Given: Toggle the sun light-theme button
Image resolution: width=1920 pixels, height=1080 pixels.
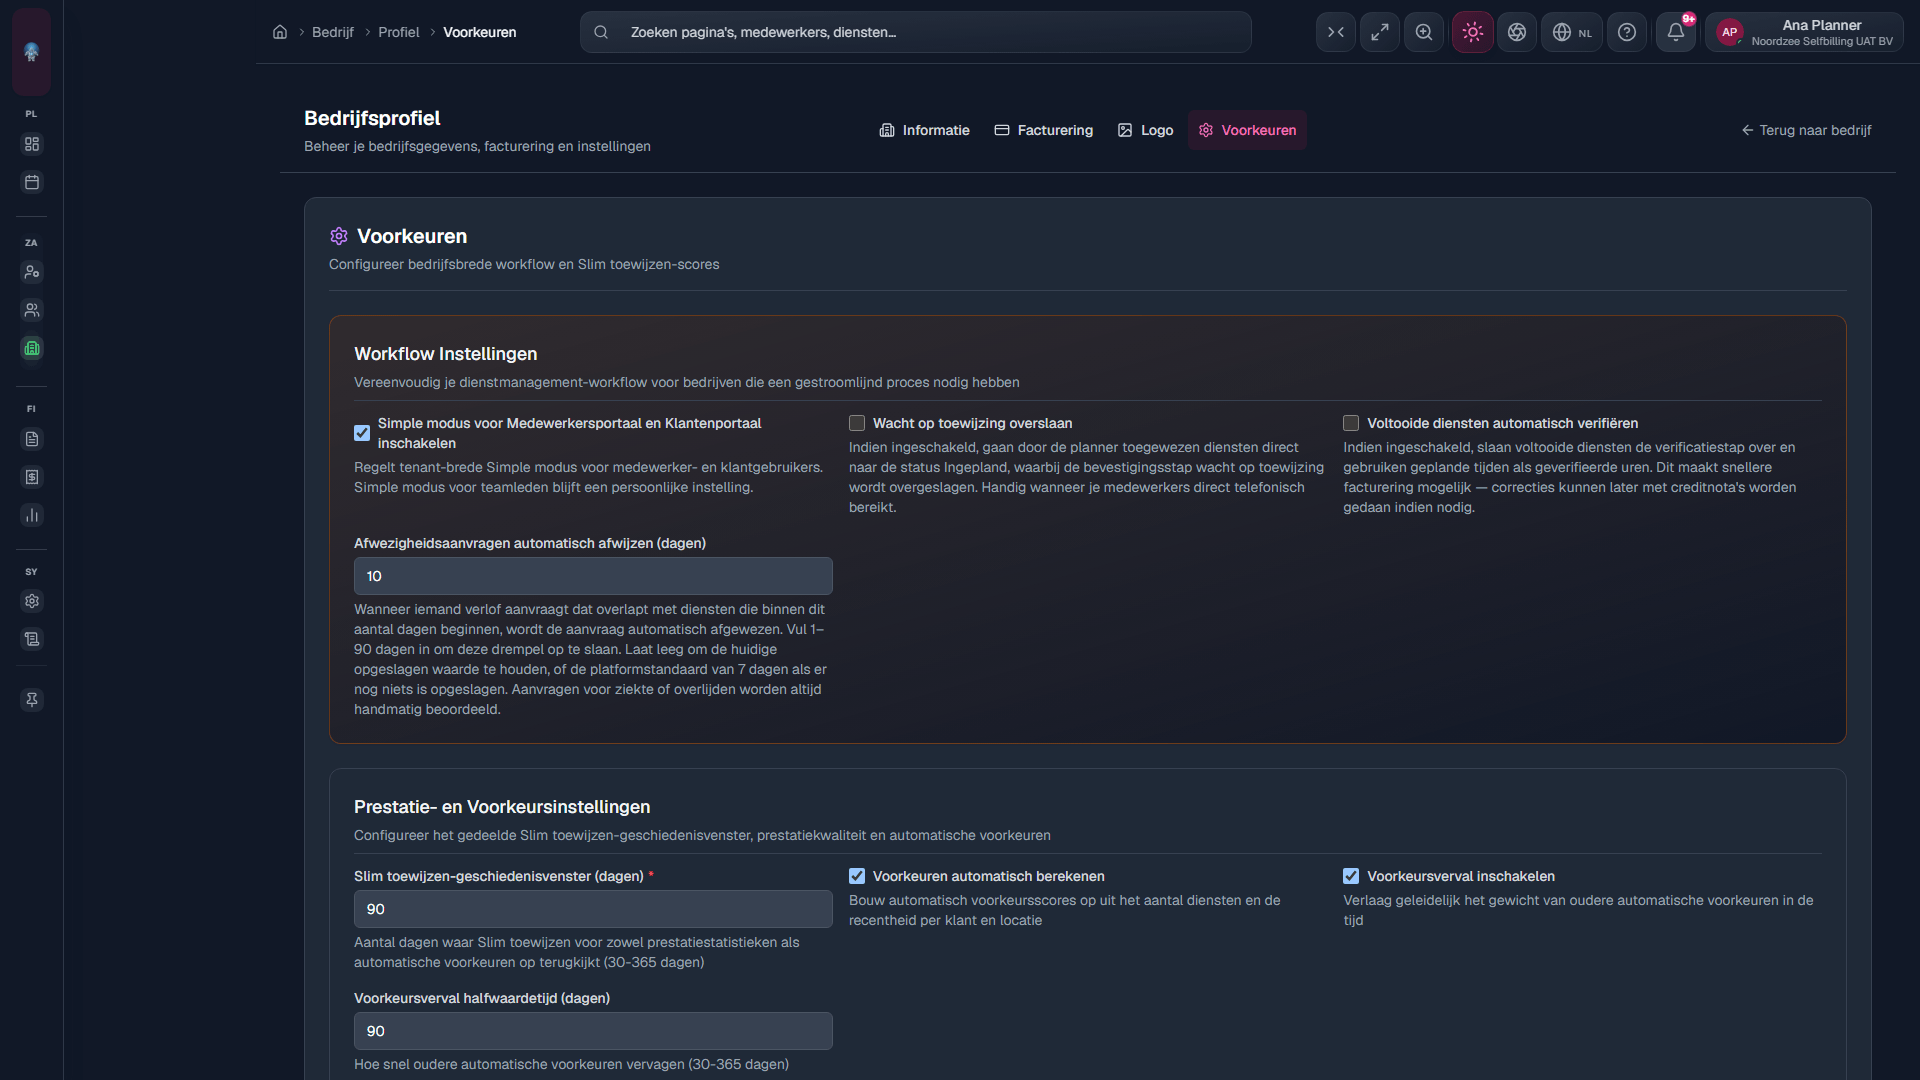Looking at the screenshot, I should (x=1473, y=32).
